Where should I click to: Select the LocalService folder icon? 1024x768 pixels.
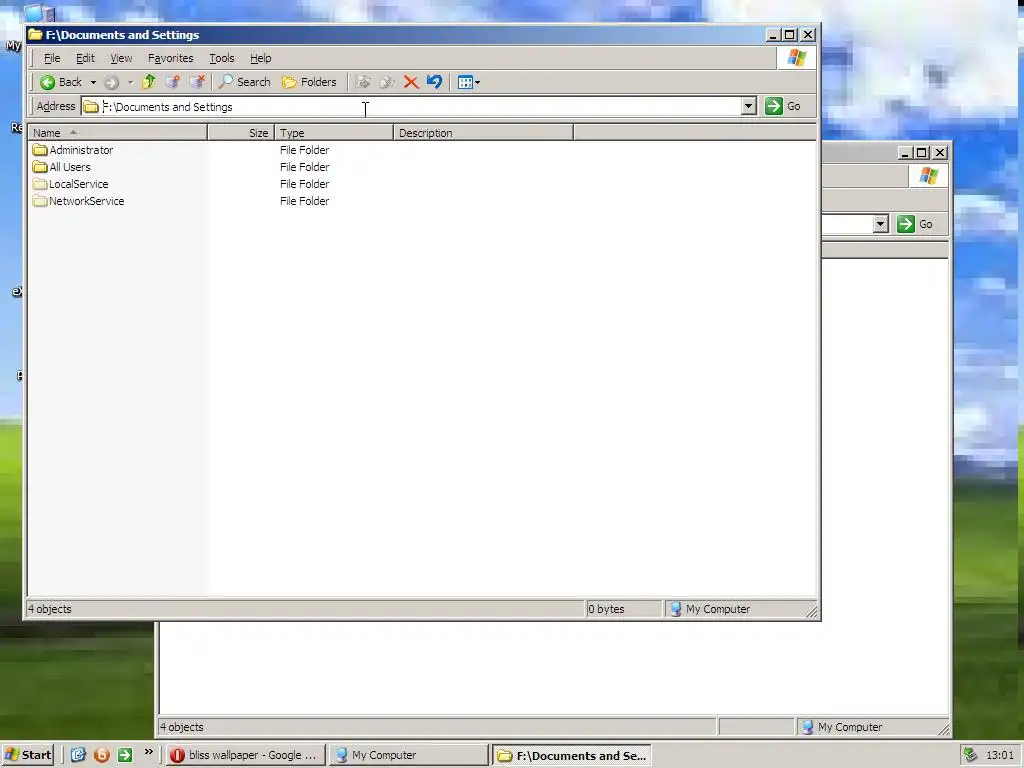click(40, 184)
